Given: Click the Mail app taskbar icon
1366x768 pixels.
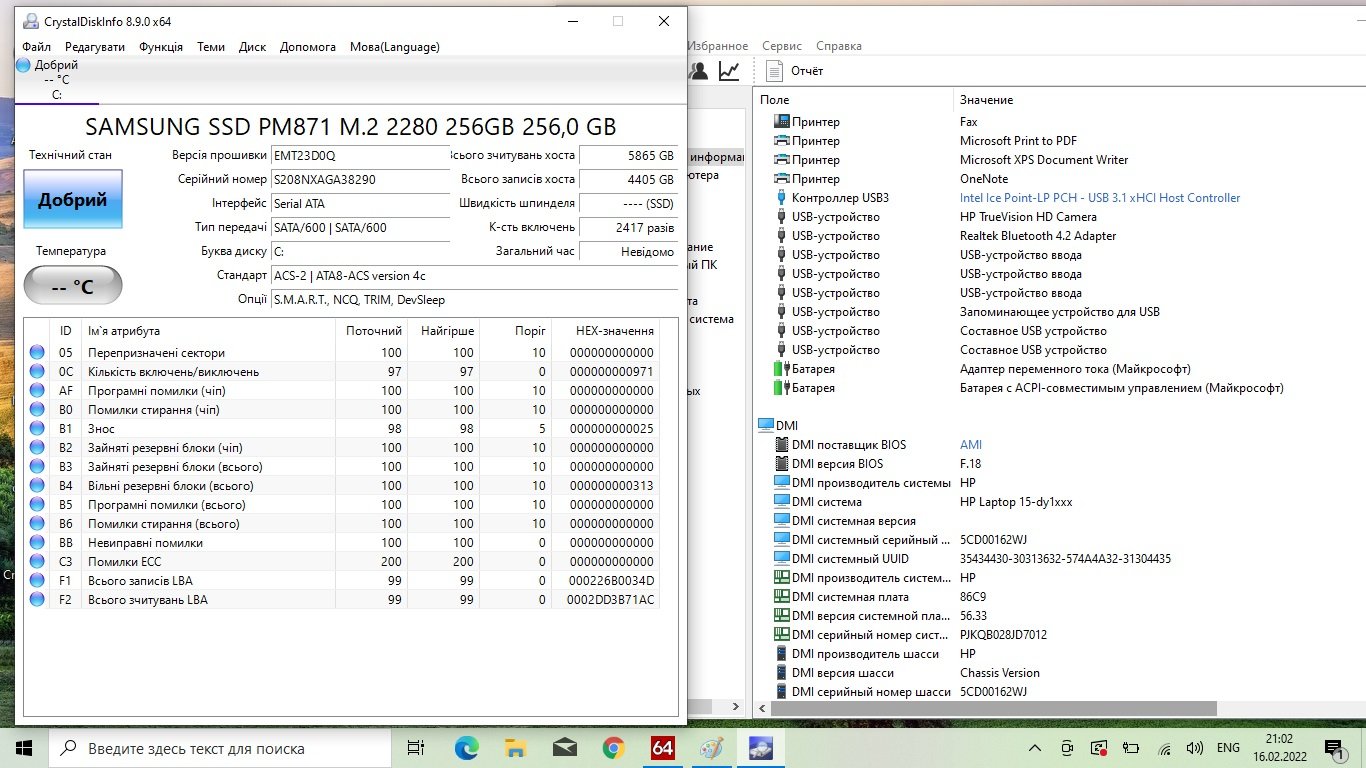Looking at the screenshot, I should click(x=564, y=748).
